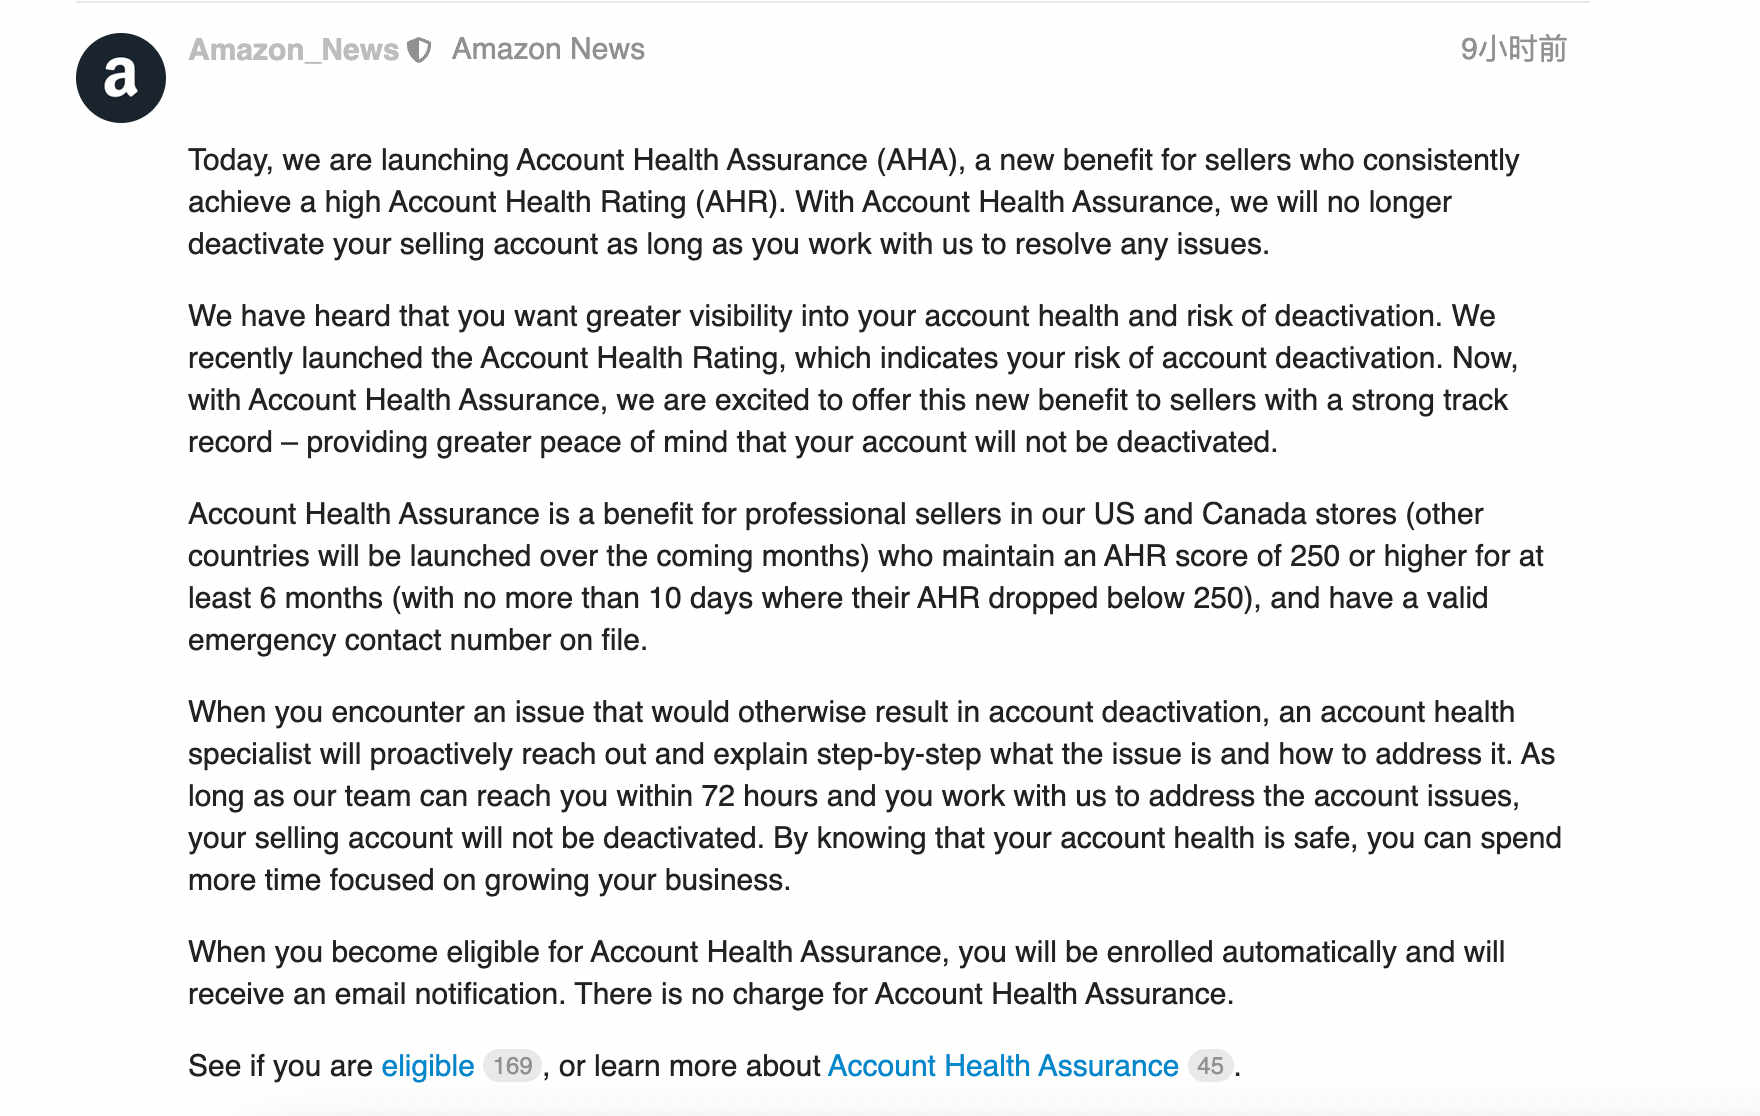
Task: Click the paragraph starting "Account Health Assurance is"
Action: click(x=866, y=577)
